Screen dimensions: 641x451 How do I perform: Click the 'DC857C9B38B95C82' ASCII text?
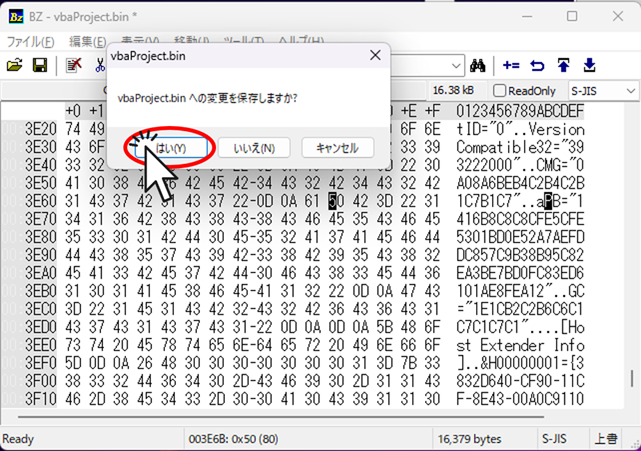520,255
